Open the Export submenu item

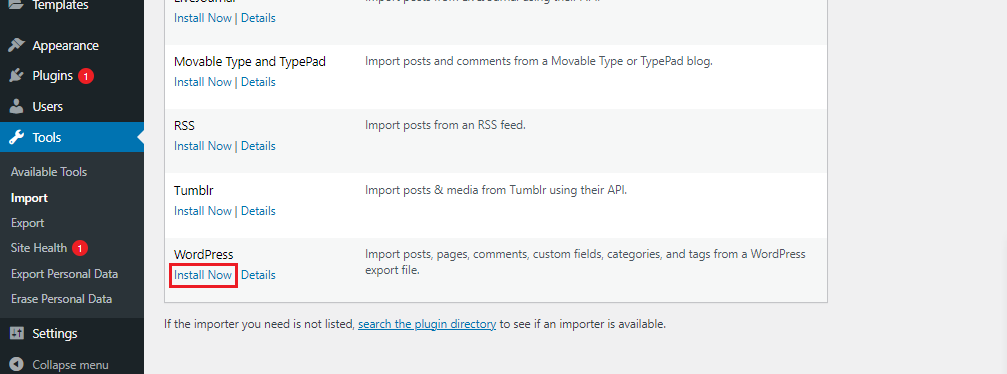(28, 223)
